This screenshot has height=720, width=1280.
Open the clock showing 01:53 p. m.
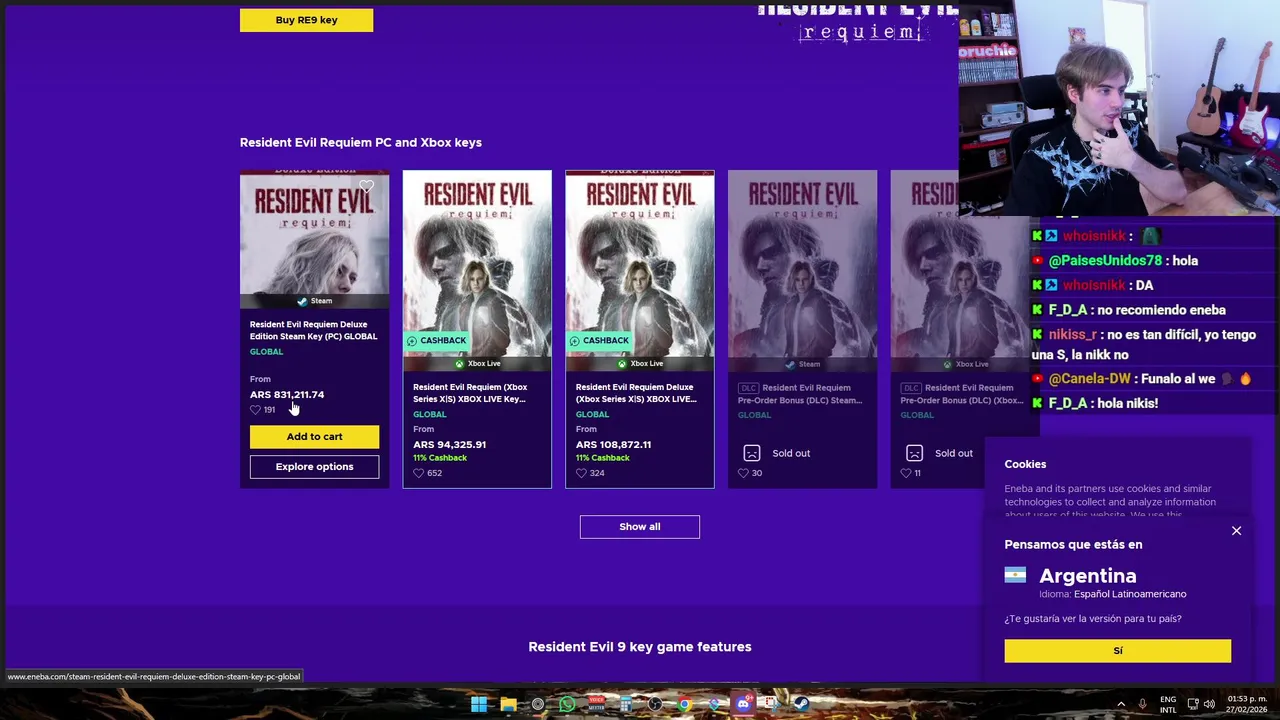pyautogui.click(x=1249, y=704)
